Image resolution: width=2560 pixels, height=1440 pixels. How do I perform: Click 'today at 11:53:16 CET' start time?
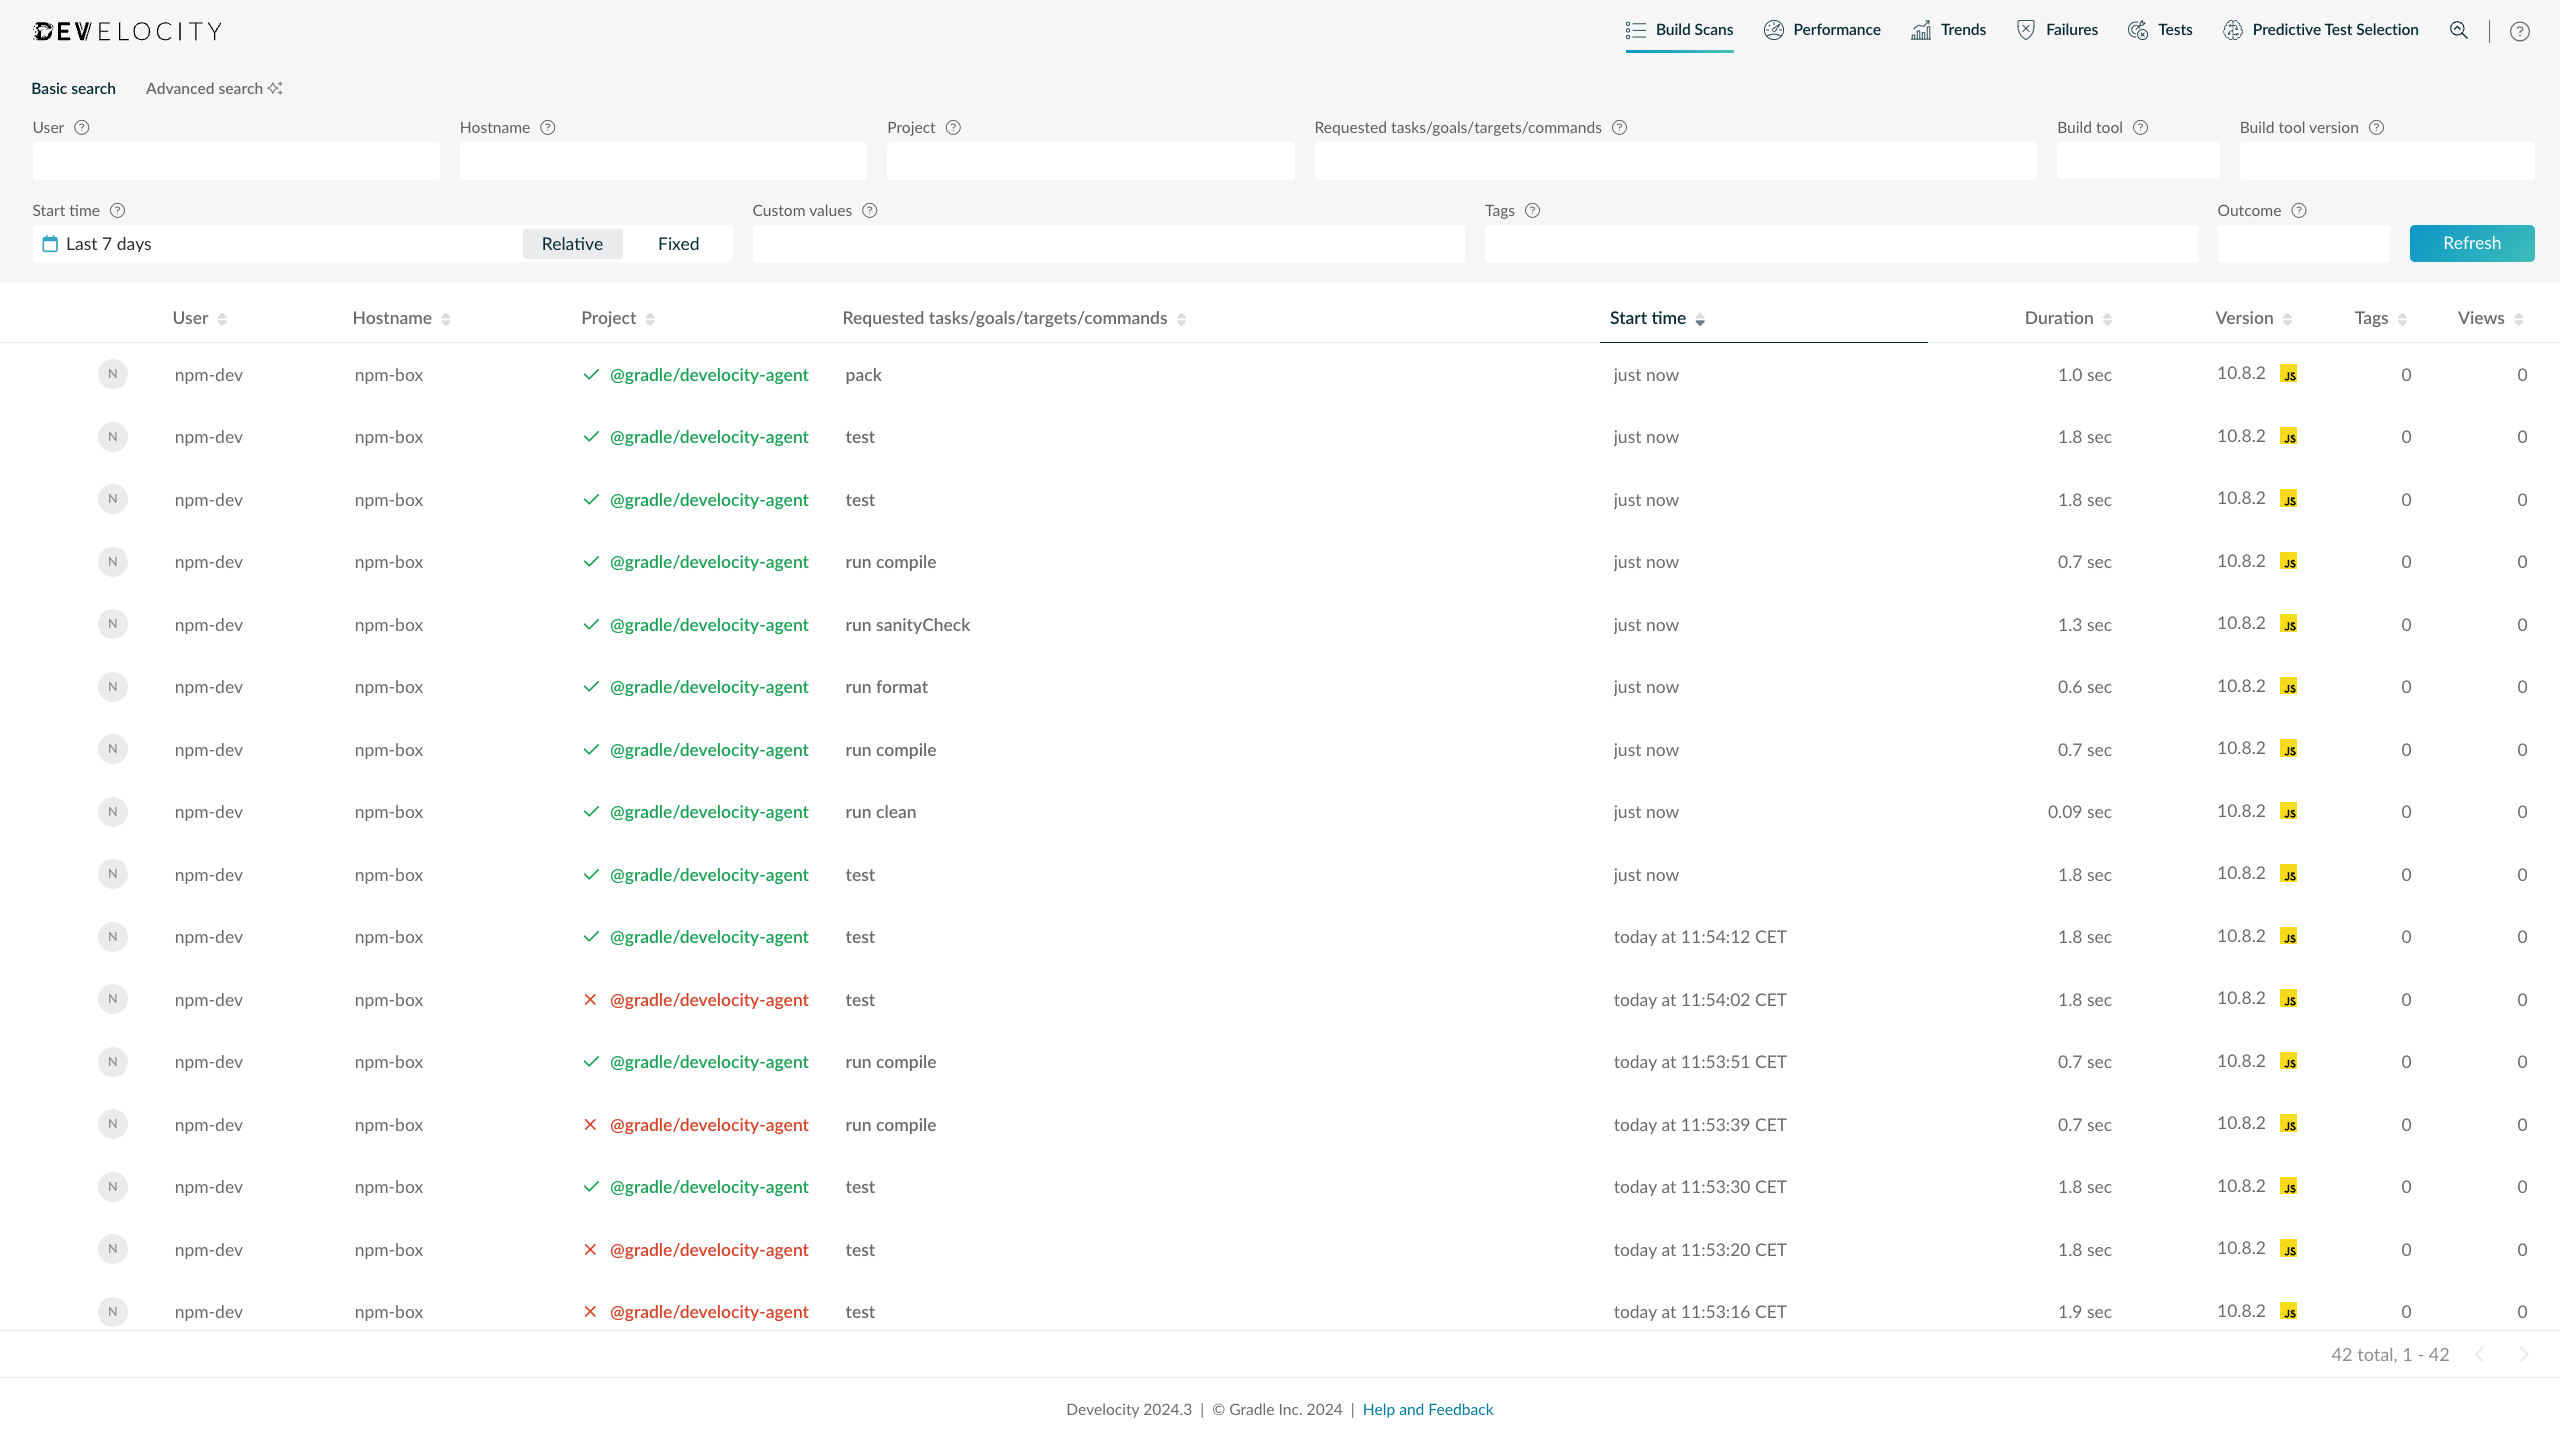pyautogui.click(x=1699, y=1312)
